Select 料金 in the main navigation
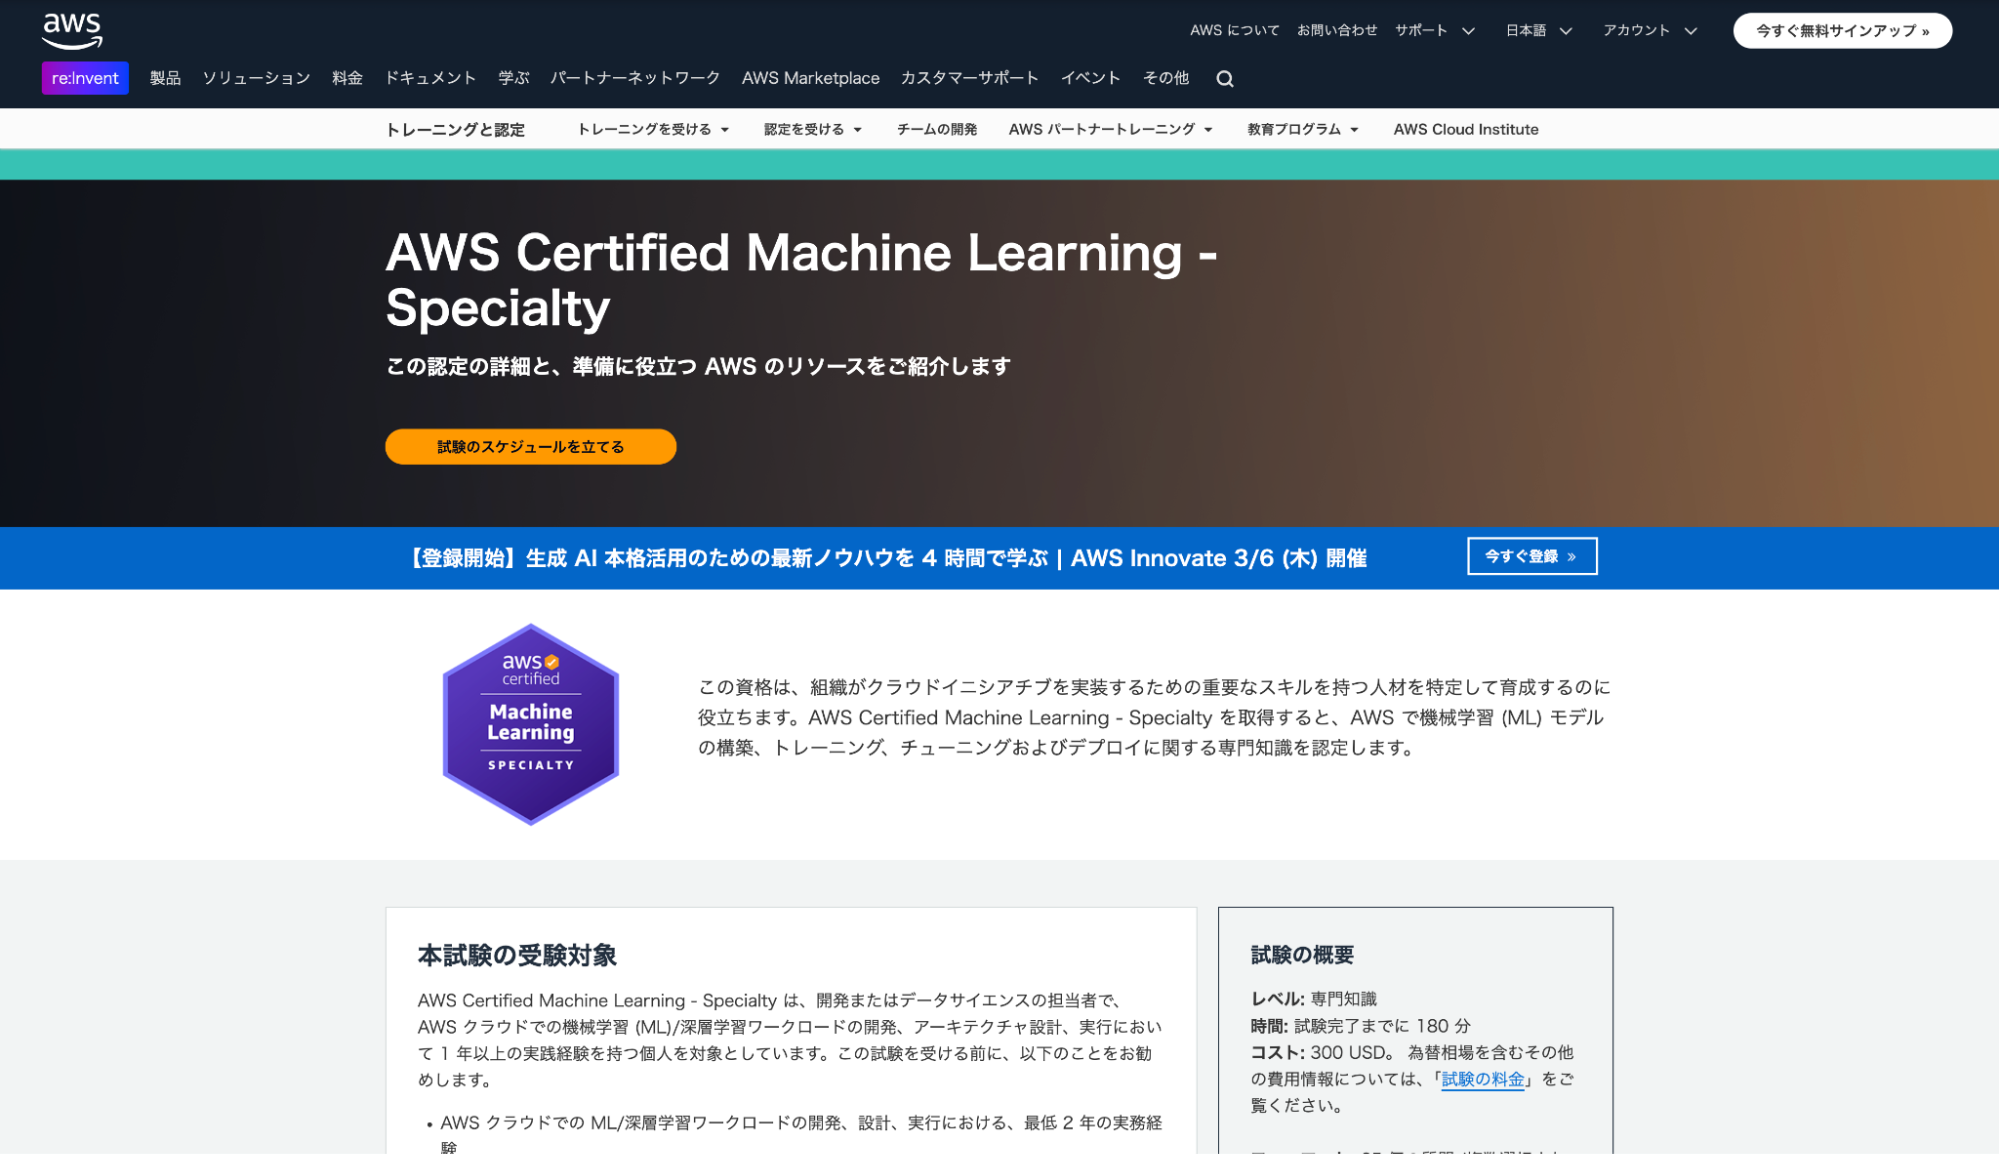Image resolution: width=1999 pixels, height=1154 pixels. point(347,78)
